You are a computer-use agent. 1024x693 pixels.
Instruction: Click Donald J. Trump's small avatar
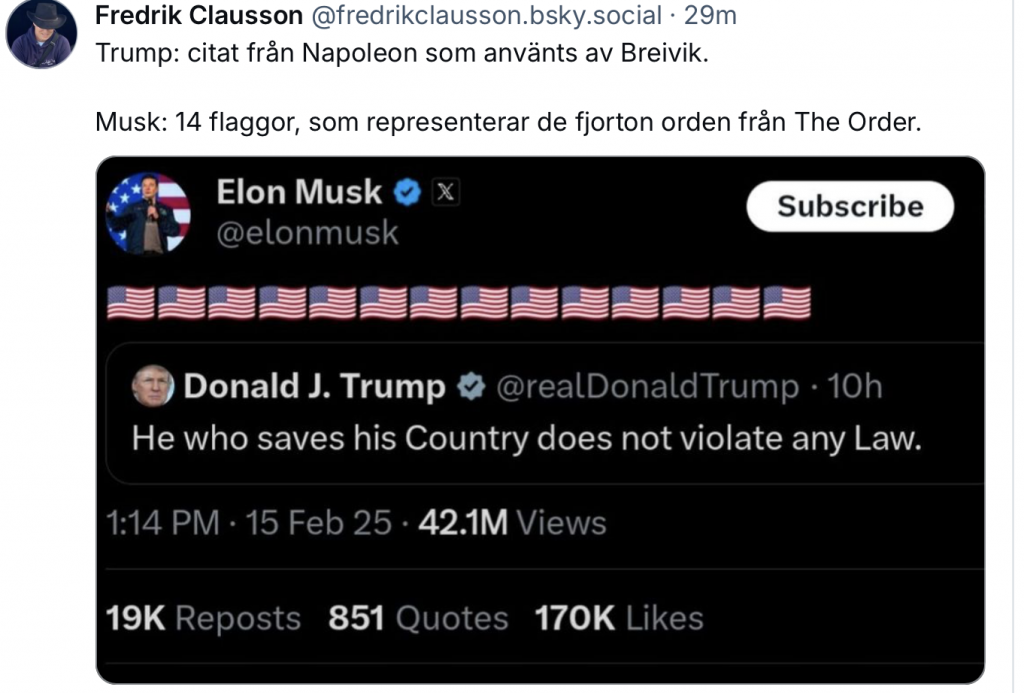pyautogui.click(x=152, y=386)
